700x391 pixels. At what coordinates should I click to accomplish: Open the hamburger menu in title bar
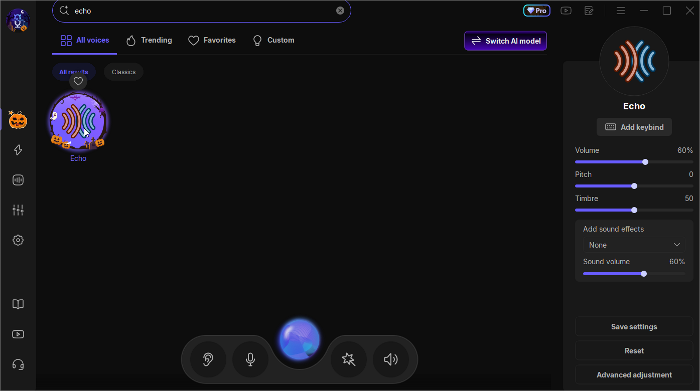(621, 11)
